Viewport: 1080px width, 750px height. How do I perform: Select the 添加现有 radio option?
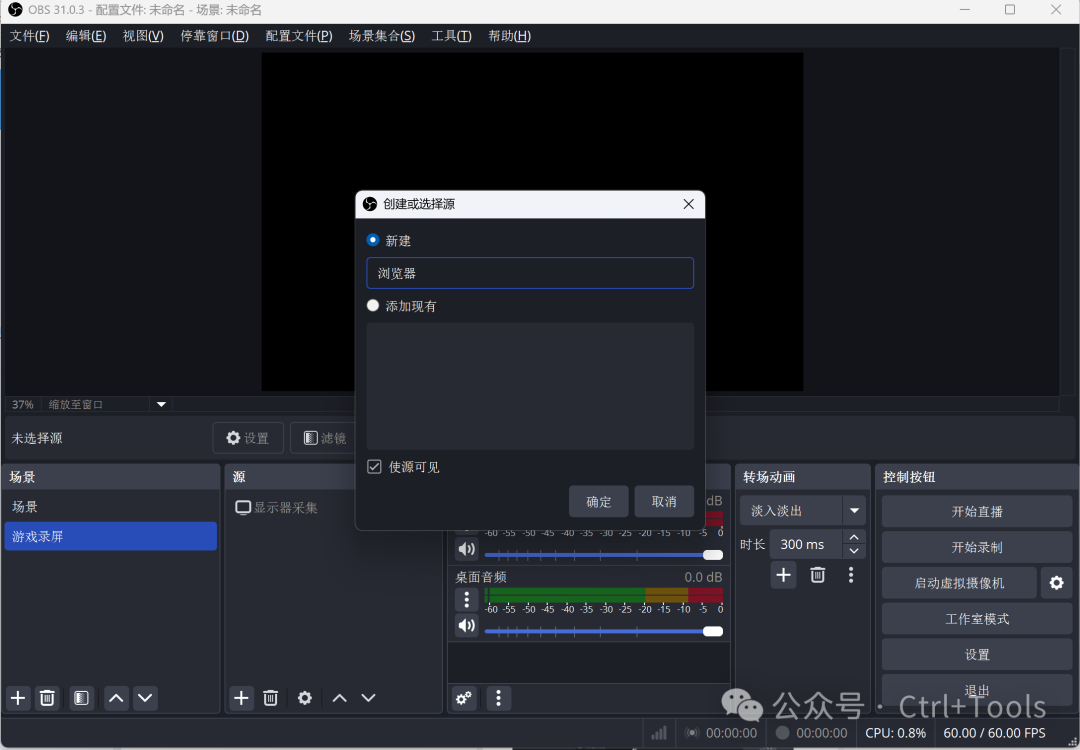(373, 306)
